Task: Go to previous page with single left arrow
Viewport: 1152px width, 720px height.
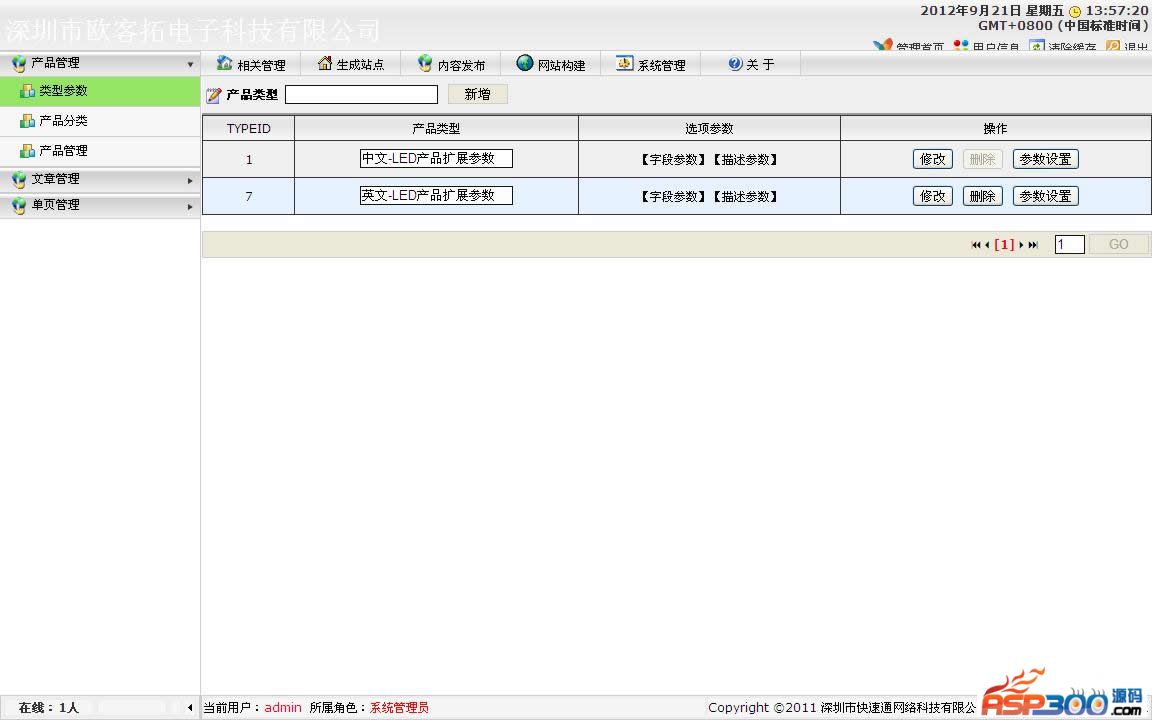Action: [x=987, y=245]
